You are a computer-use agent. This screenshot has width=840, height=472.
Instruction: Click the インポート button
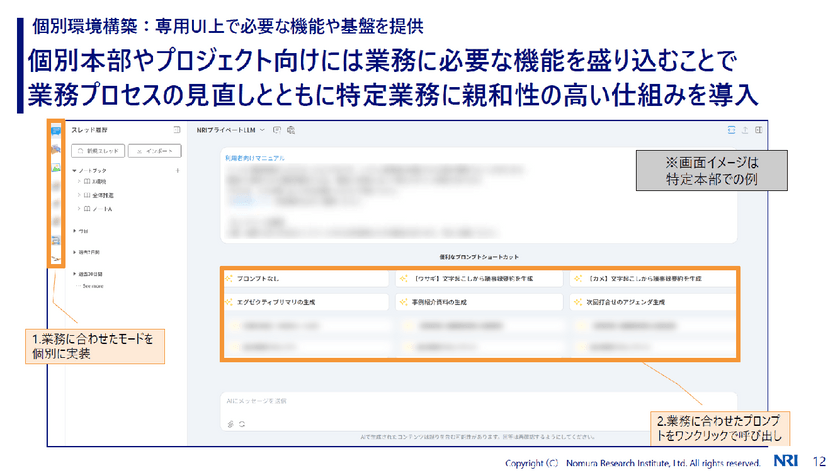[153, 150]
